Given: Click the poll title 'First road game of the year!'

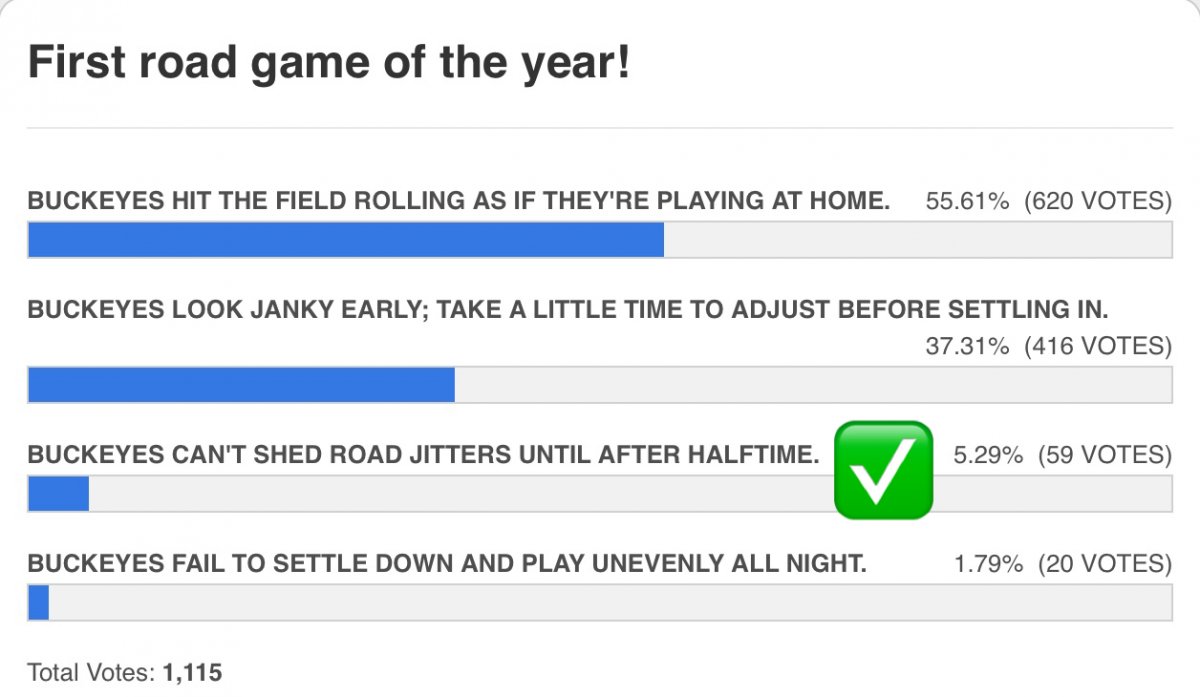Looking at the screenshot, I should click(x=329, y=63).
